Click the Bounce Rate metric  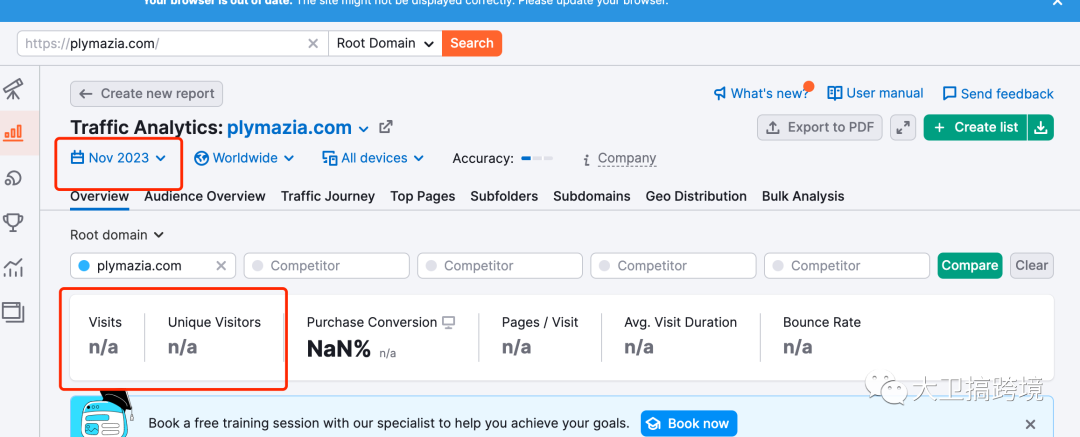click(822, 336)
